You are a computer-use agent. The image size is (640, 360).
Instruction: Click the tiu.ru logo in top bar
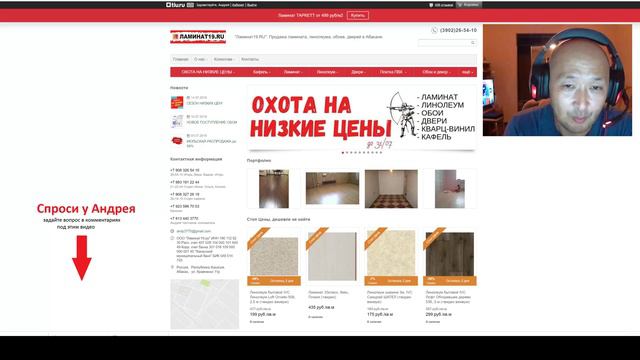[176, 5]
